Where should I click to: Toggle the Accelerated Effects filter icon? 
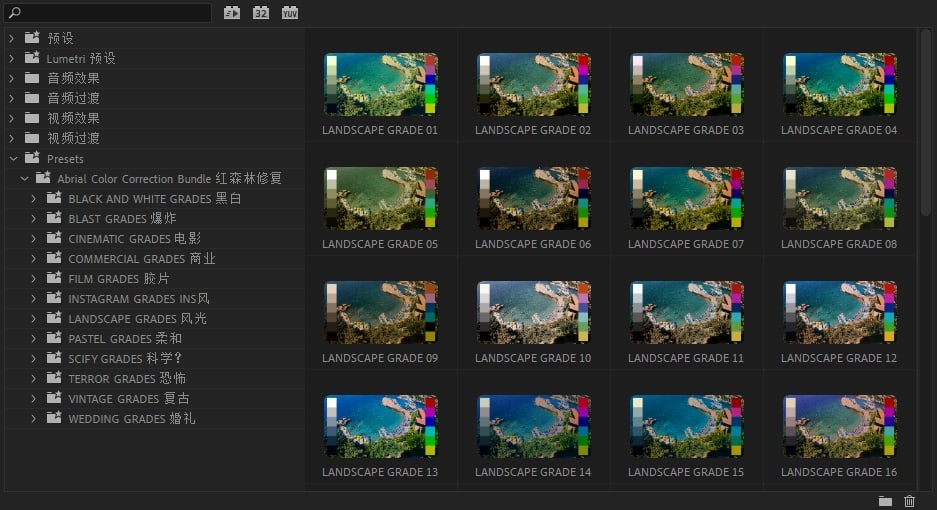(x=232, y=13)
